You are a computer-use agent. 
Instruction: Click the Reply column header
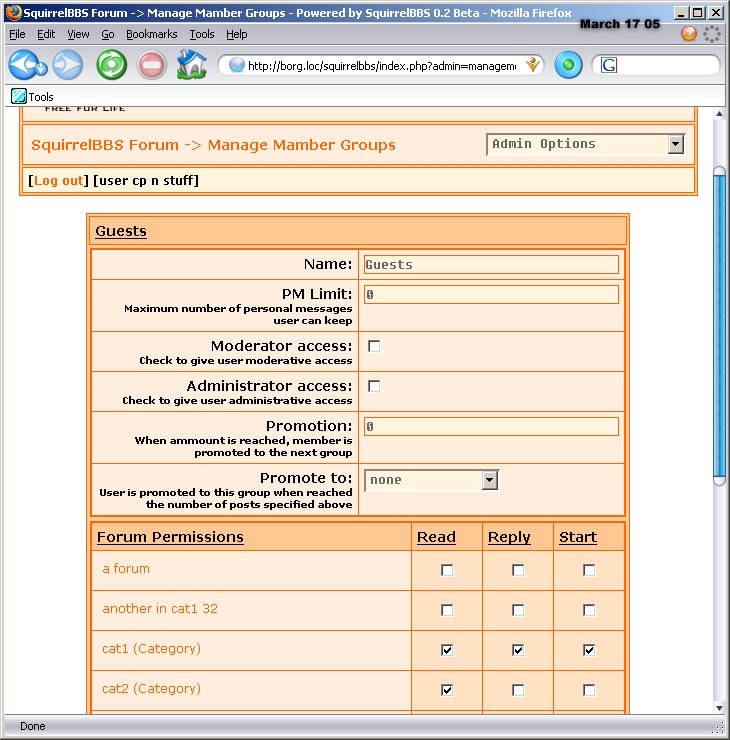point(509,537)
